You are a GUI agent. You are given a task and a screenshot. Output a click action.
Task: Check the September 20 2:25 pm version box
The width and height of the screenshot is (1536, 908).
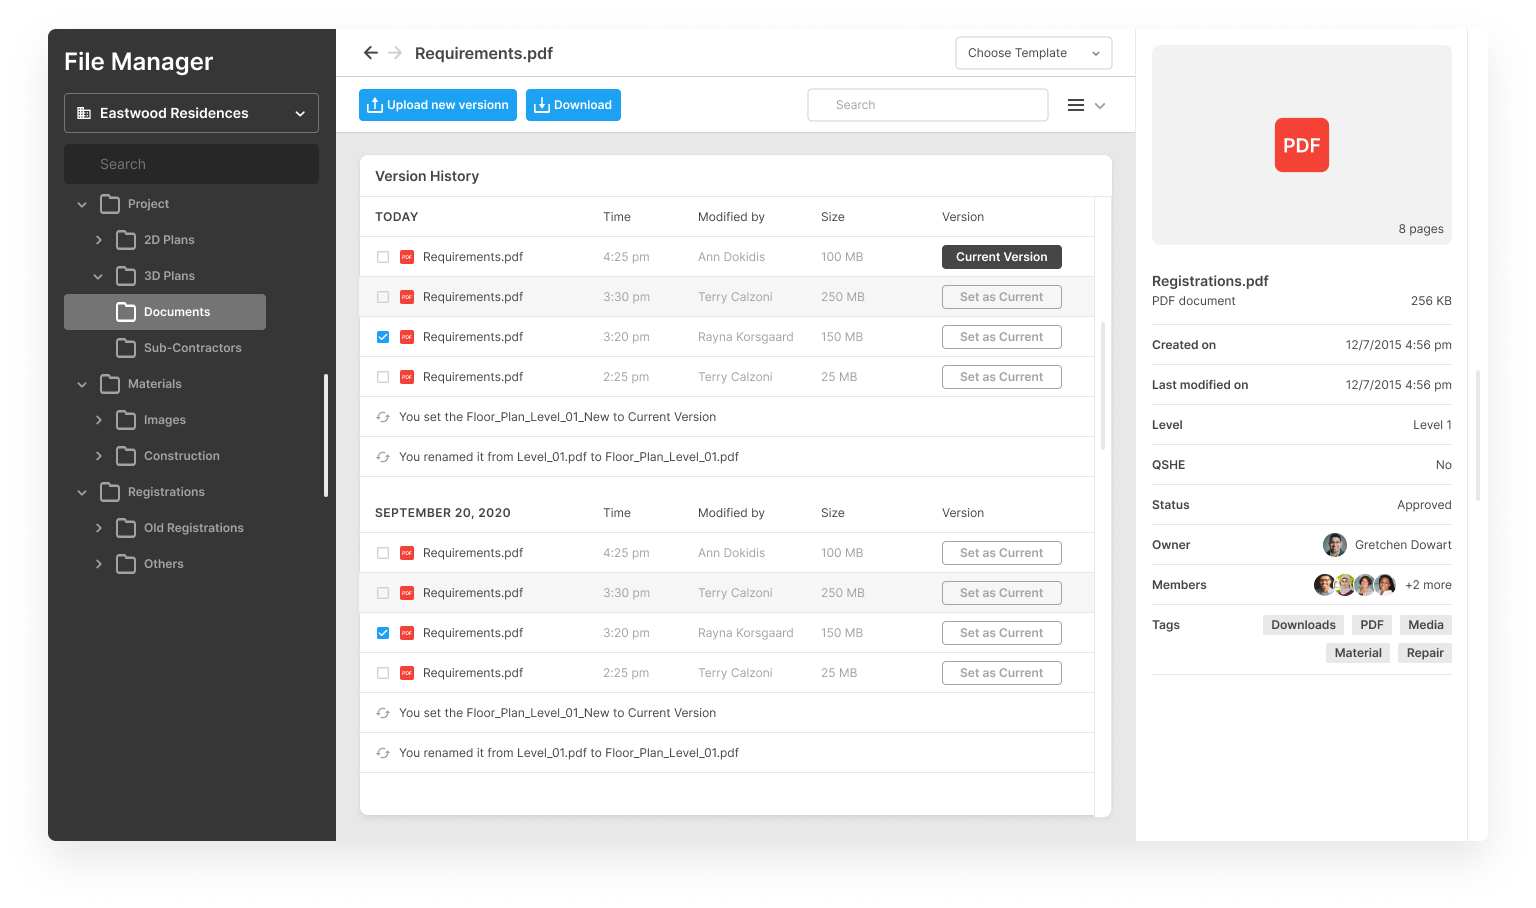(x=383, y=673)
